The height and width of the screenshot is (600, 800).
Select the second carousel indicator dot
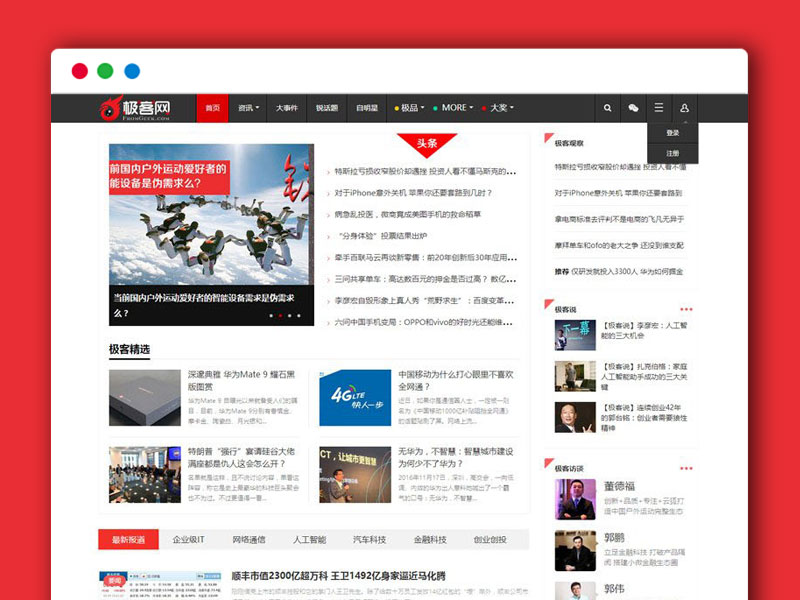click(283, 315)
